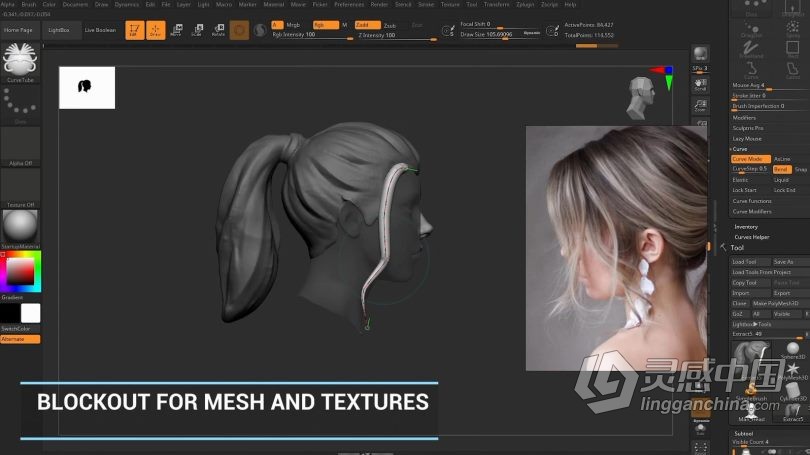Click the Home Page button
The image size is (810, 455).
[18, 30]
